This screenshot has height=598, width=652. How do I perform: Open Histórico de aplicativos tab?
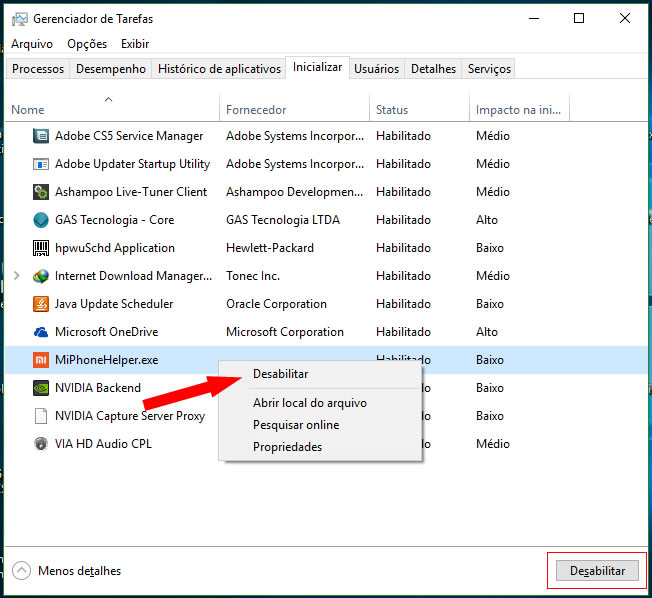(x=219, y=69)
